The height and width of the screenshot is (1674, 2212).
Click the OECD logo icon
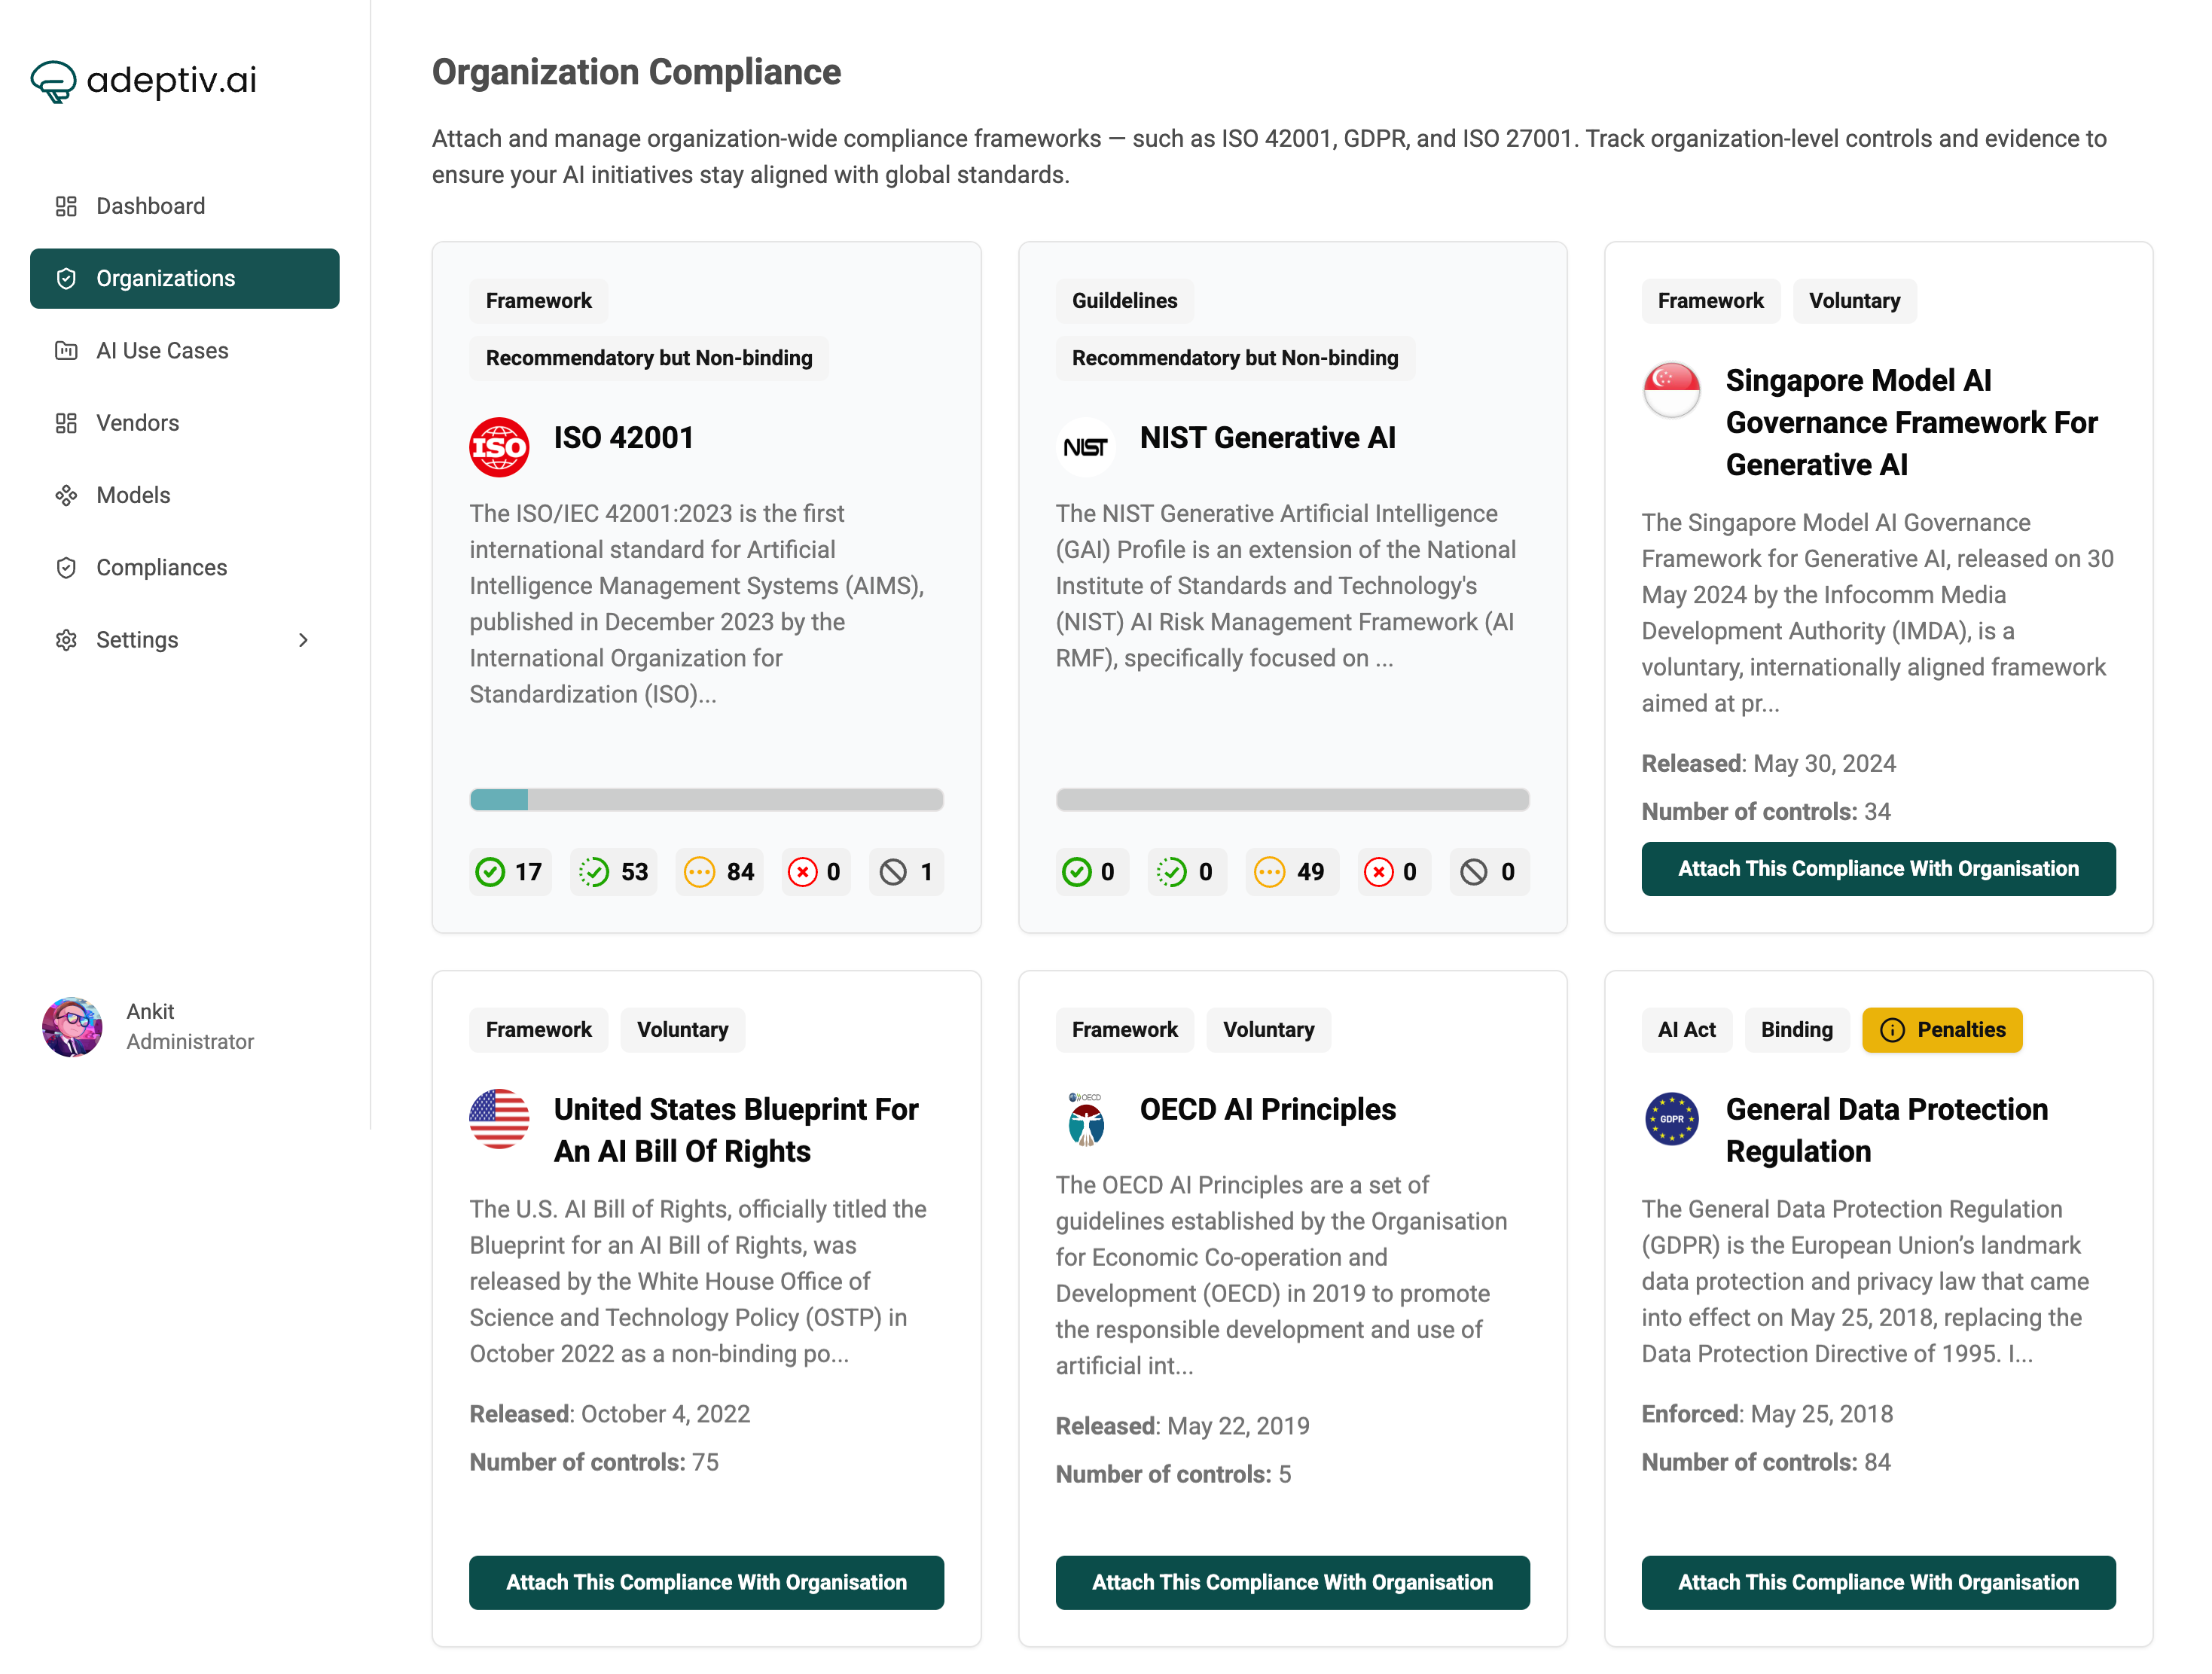pos(1085,1119)
